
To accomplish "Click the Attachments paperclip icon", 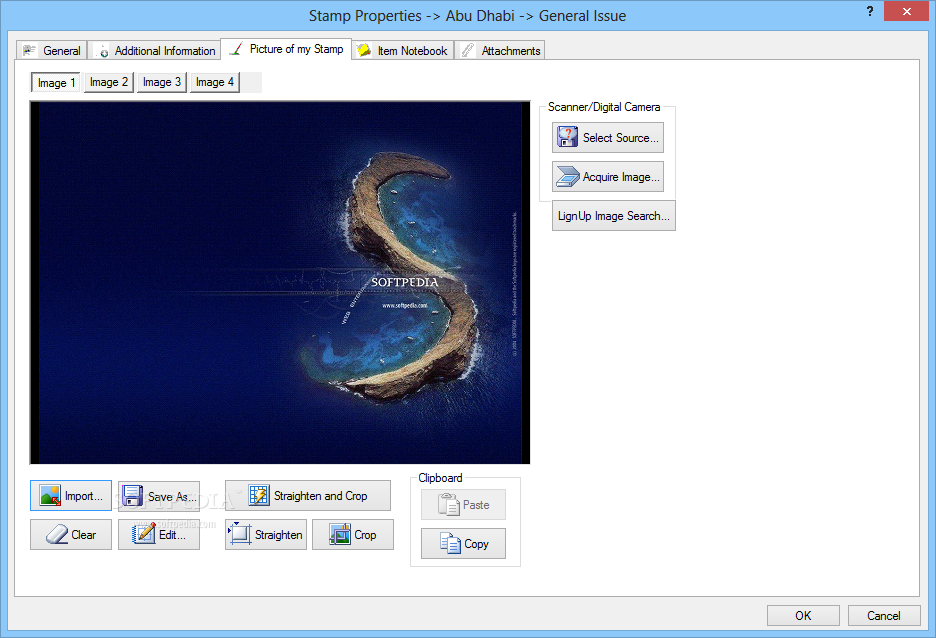I will pyautogui.click(x=469, y=51).
